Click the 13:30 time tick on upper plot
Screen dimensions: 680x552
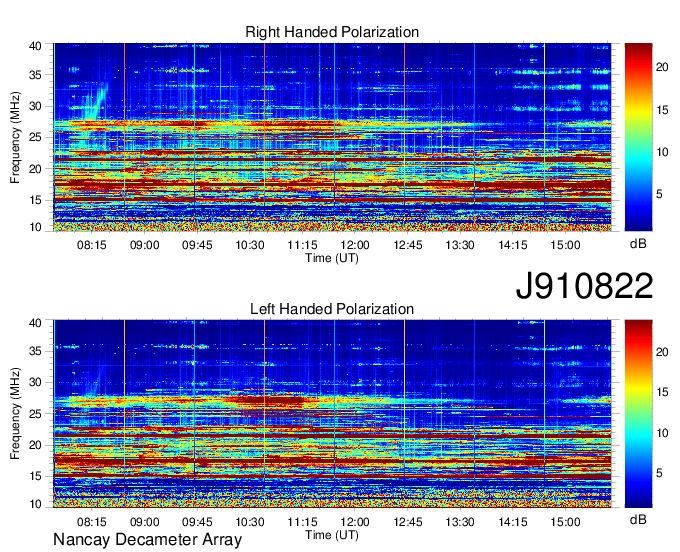pos(460,245)
